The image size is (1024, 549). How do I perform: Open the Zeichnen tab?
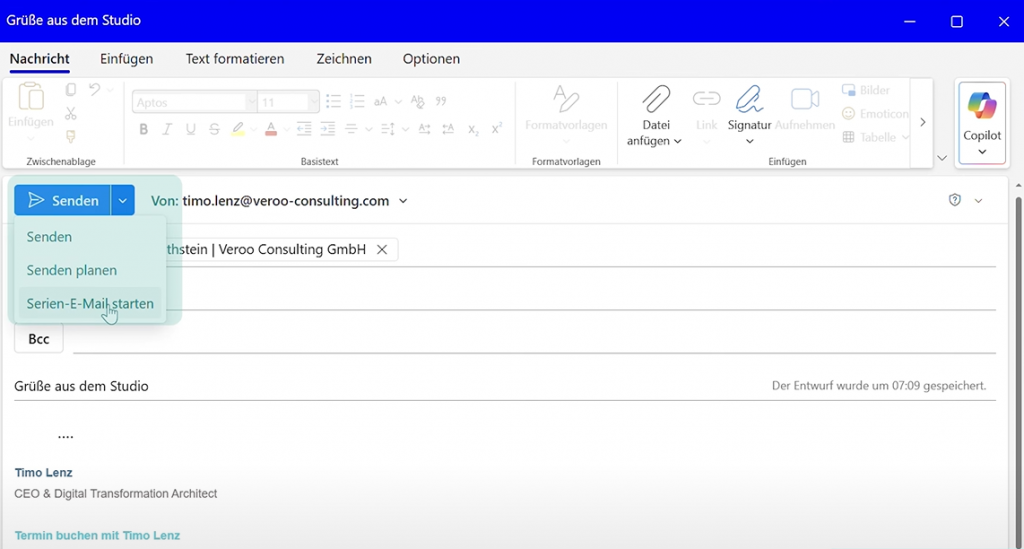pyautogui.click(x=344, y=59)
